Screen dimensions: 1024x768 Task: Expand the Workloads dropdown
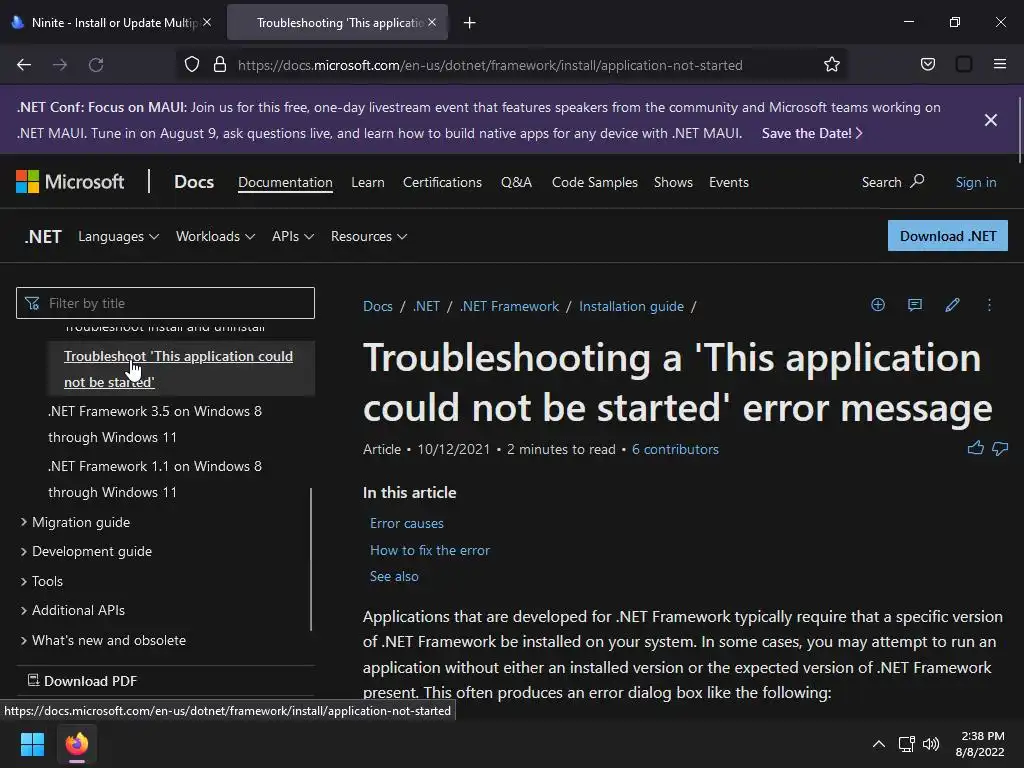215,236
